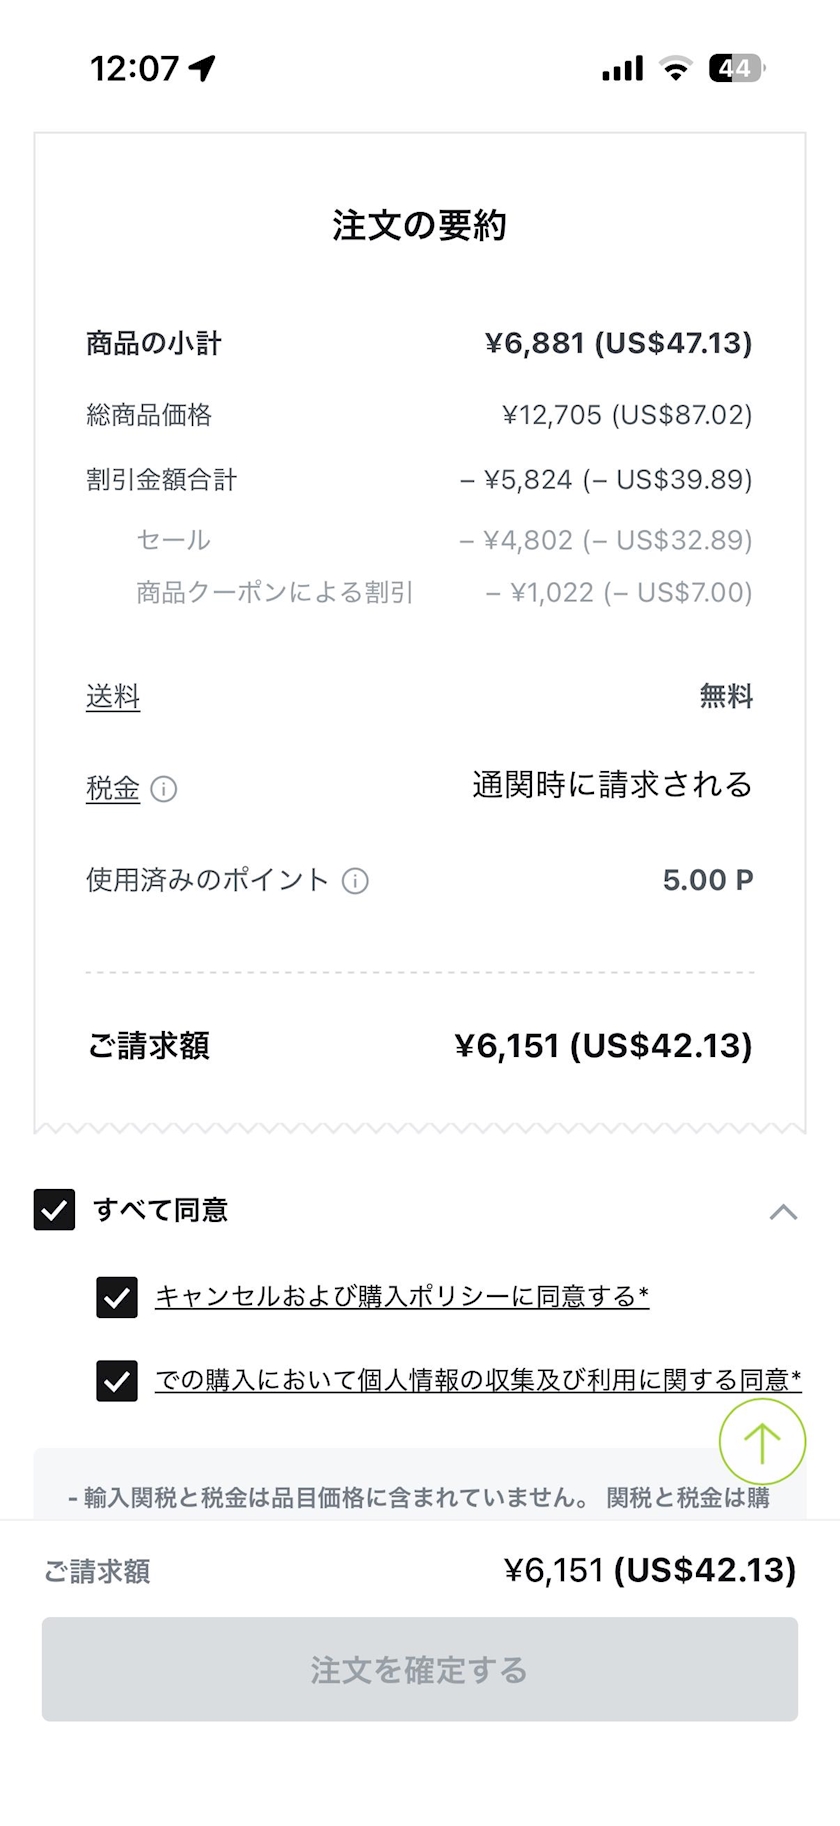
Task: Collapse the agreement list chevron
Action: [x=783, y=1212]
